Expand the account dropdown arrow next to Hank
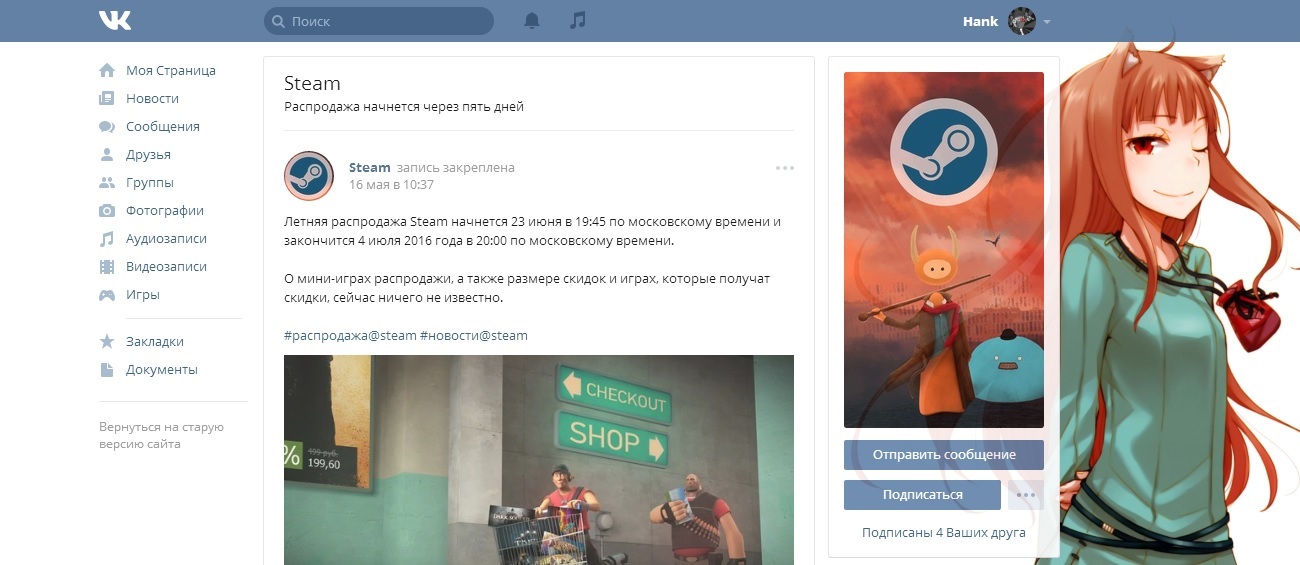This screenshot has width=1300, height=565. [1046, 21]
